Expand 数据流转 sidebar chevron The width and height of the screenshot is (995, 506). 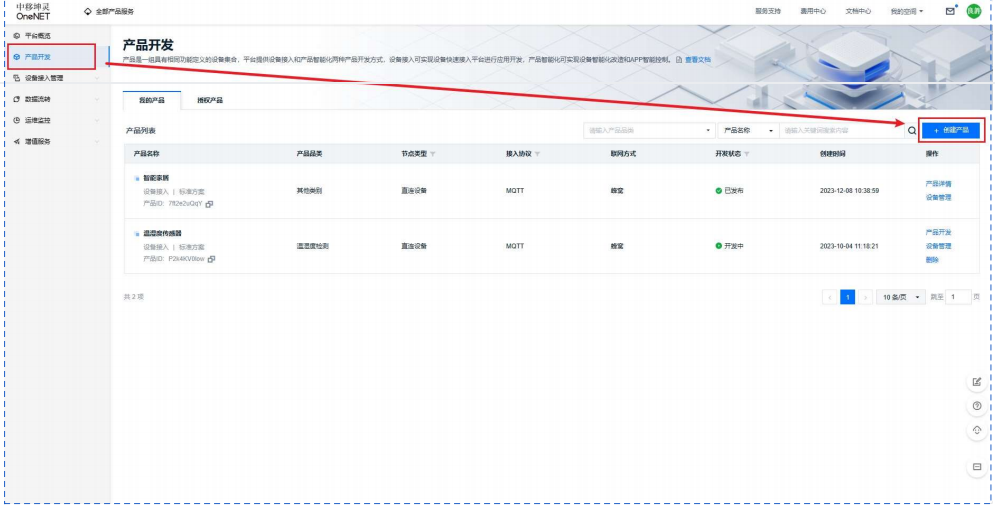[x=97, y=99]
